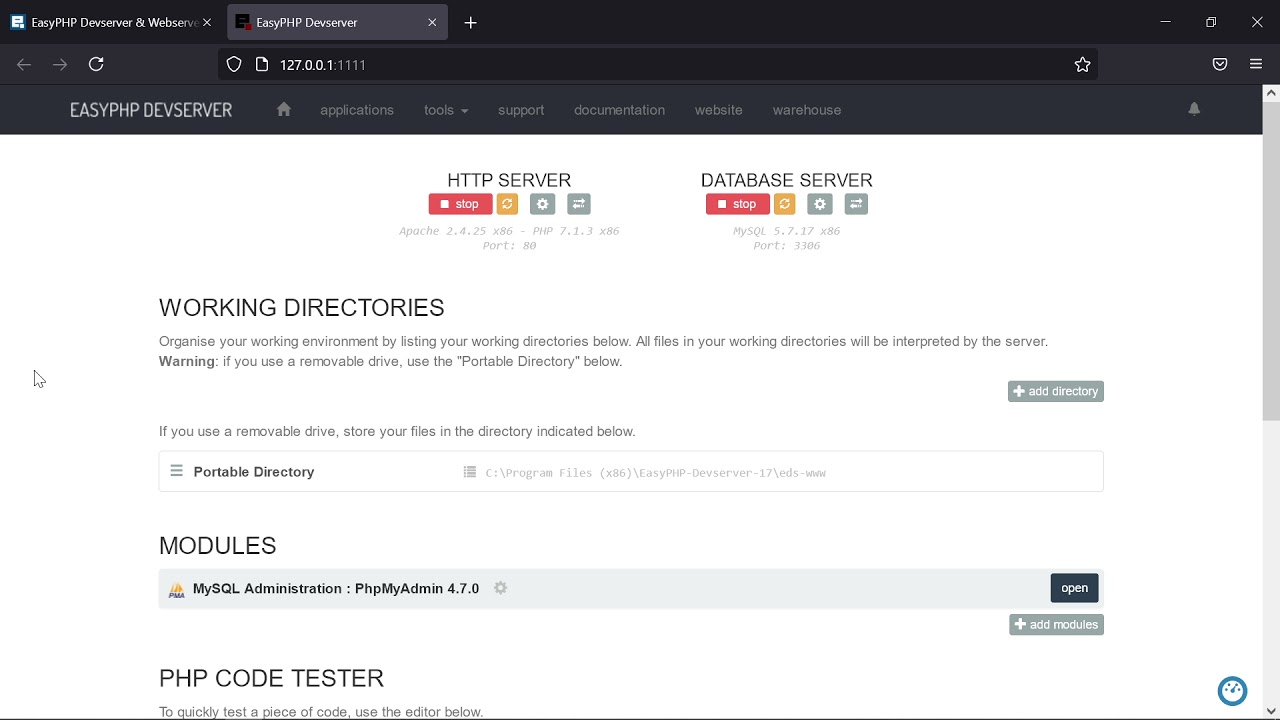
Task: Show site information page icon in the address bar
Action: click(x=262, y=65)
